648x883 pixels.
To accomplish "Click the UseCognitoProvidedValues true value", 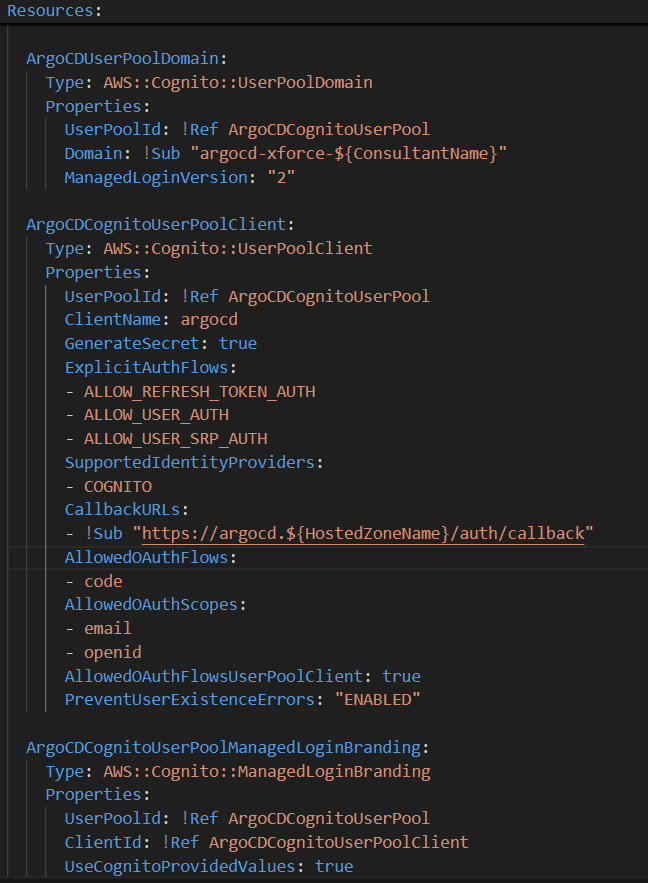I will (x=333, y=866).
